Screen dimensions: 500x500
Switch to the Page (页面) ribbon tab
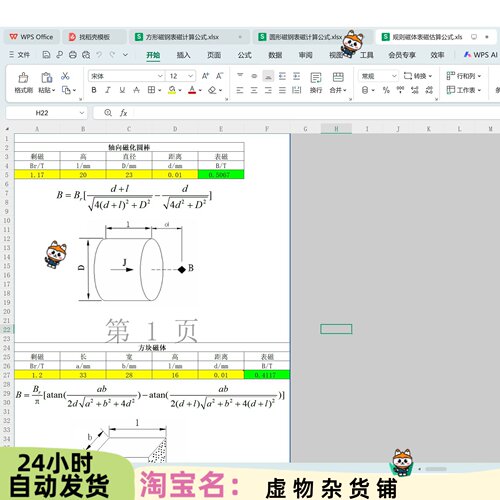pyautogui.click(x=214, y=55)
